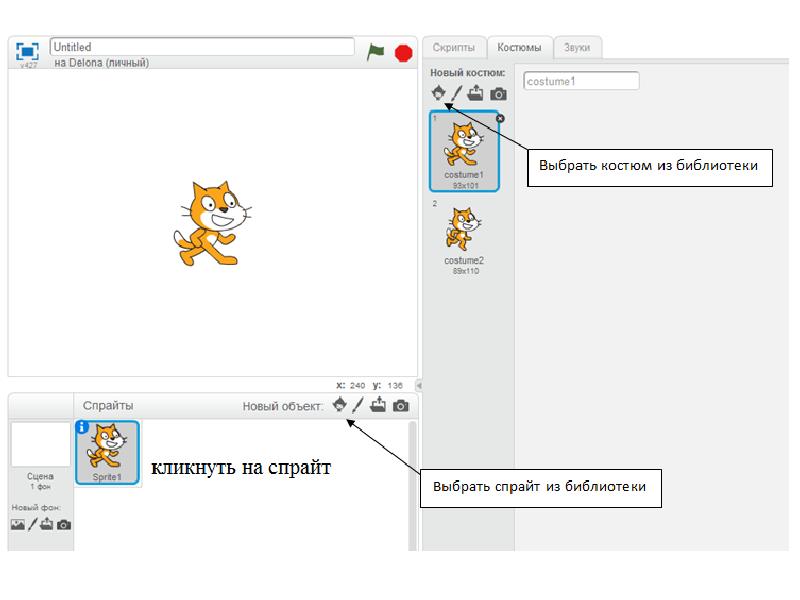This screenshot has width=800, height=600.
Task: Switch stage to full screen mode
Action: 27,50
